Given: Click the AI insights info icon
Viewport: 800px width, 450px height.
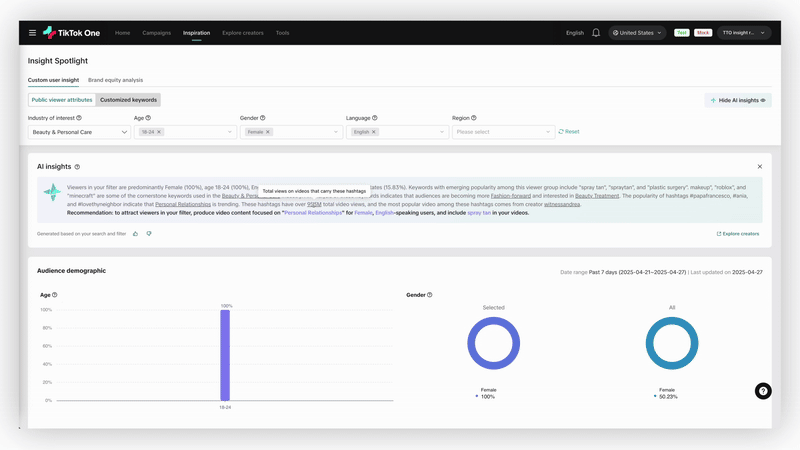Looking at the screenshot, I should [x=77, y=167].
